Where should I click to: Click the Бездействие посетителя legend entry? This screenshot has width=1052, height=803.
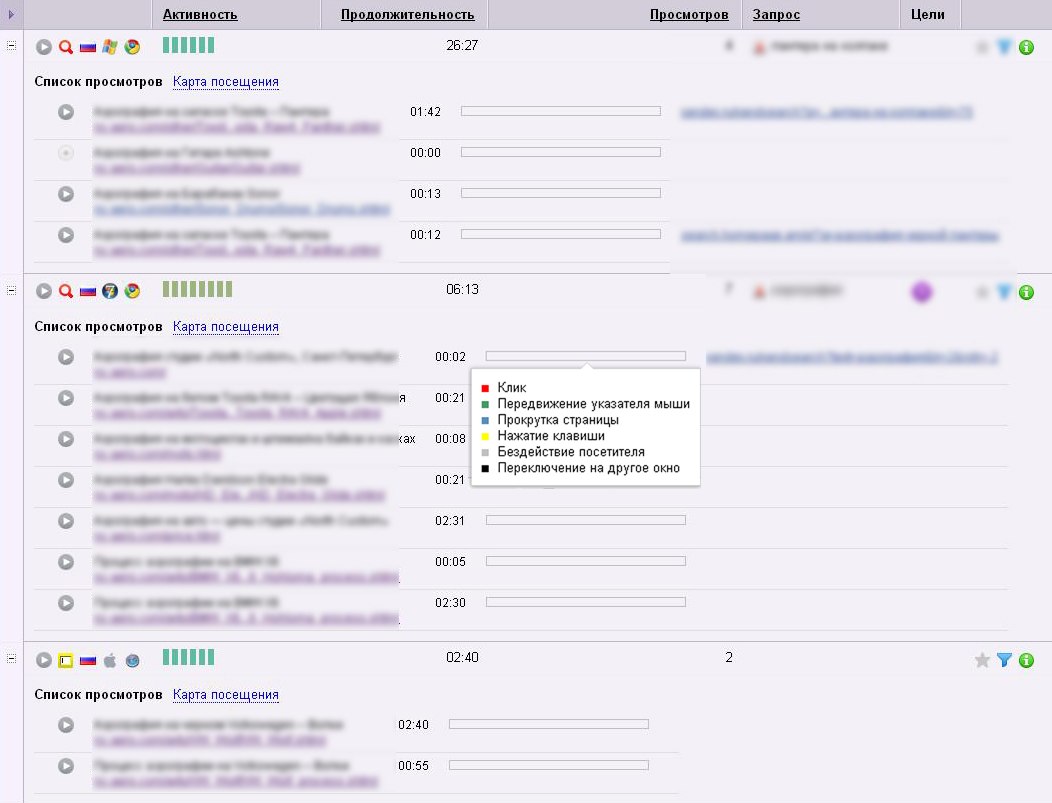pyautogui.click(x=563, y=452)
